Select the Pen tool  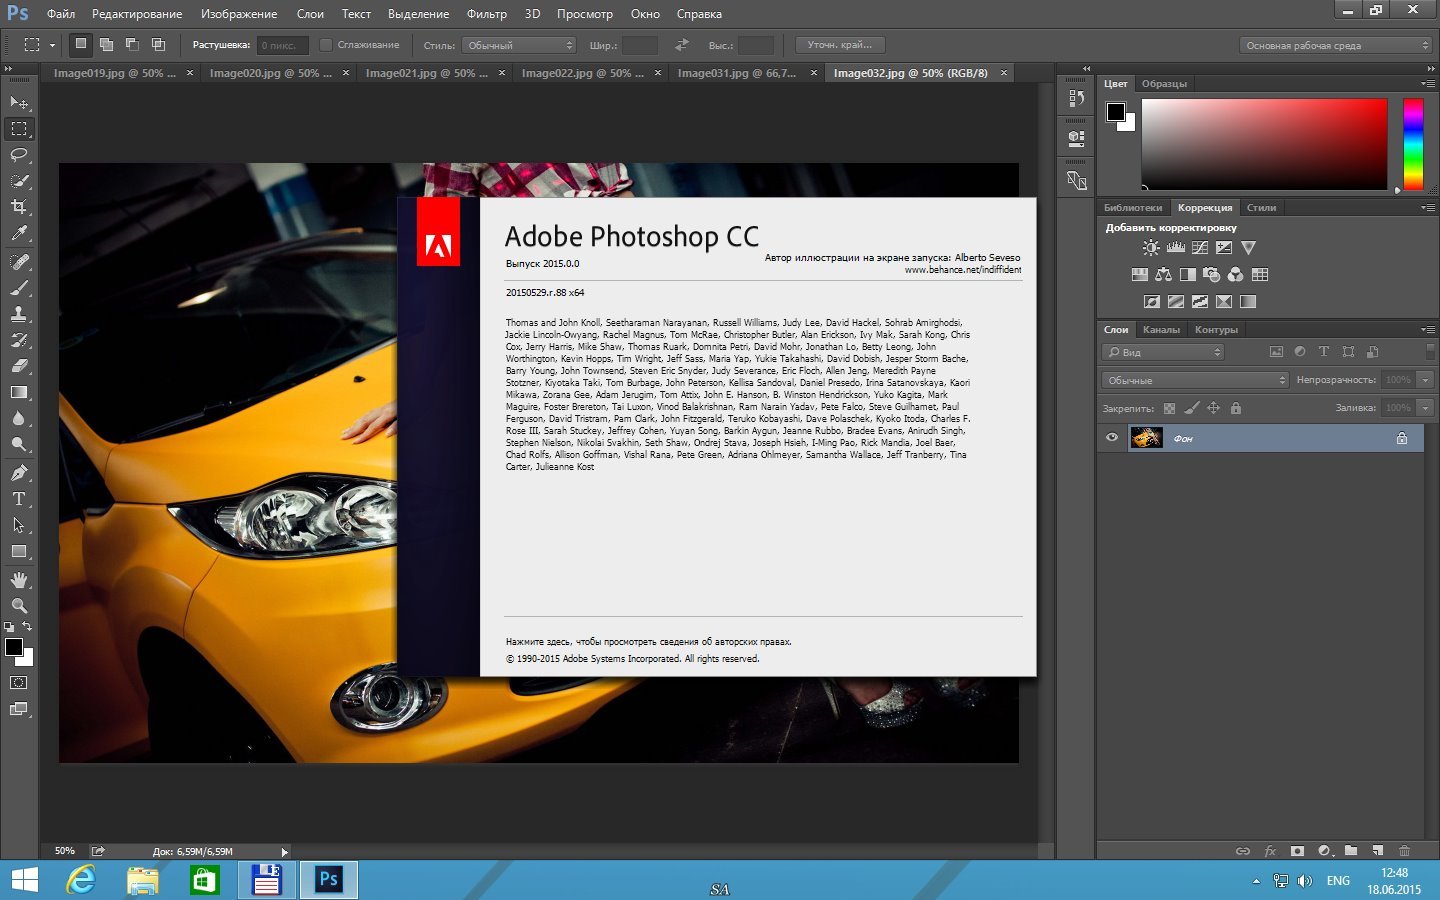pos(19,473)
